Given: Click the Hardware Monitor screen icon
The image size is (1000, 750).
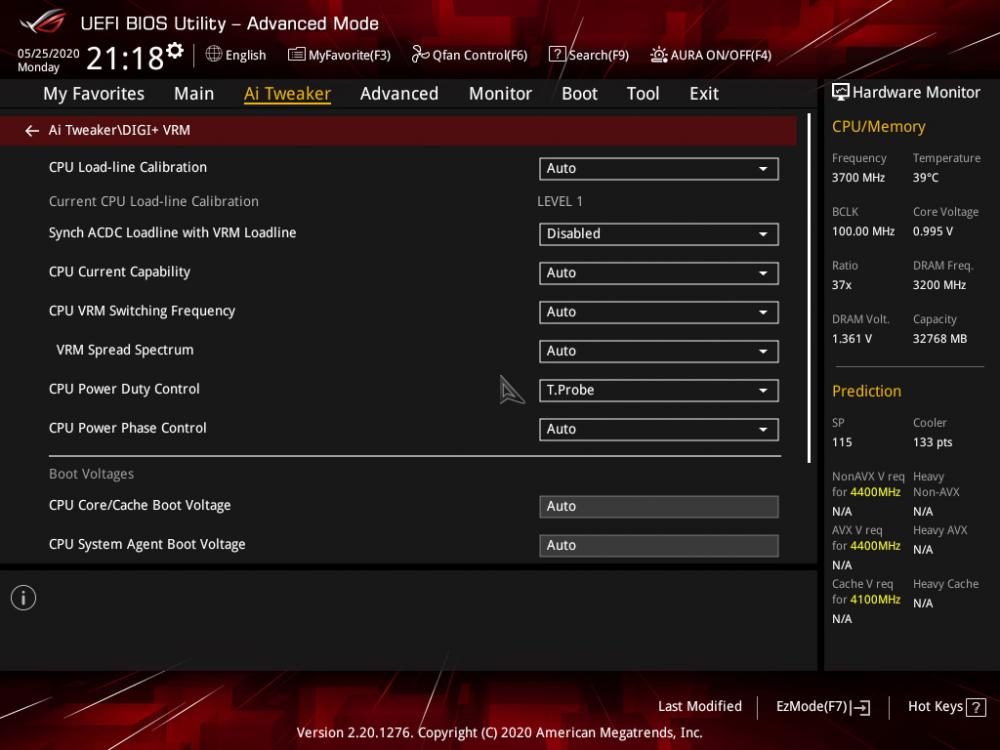Looking at the screenshot, I should [841, 92].
